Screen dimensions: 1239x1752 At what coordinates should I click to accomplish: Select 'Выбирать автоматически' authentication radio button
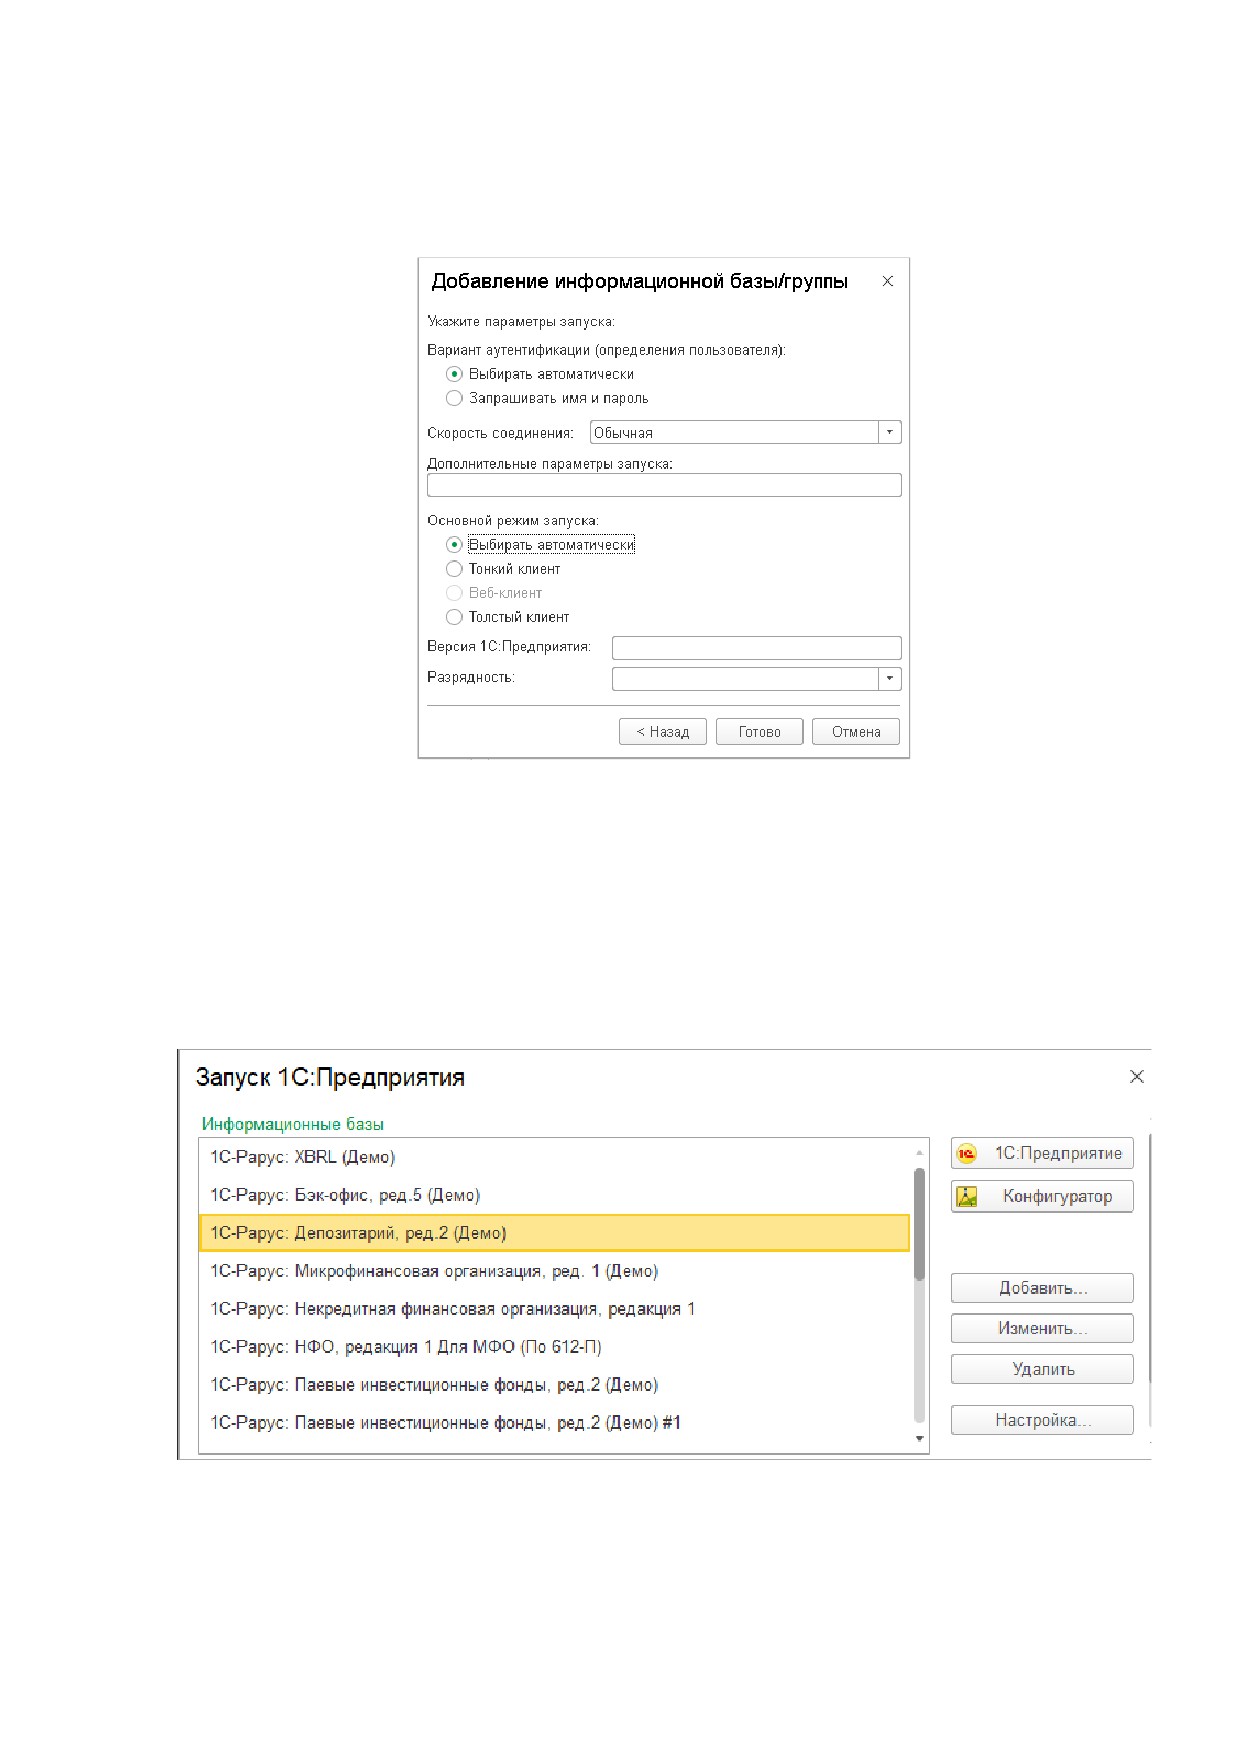(454, 374)
